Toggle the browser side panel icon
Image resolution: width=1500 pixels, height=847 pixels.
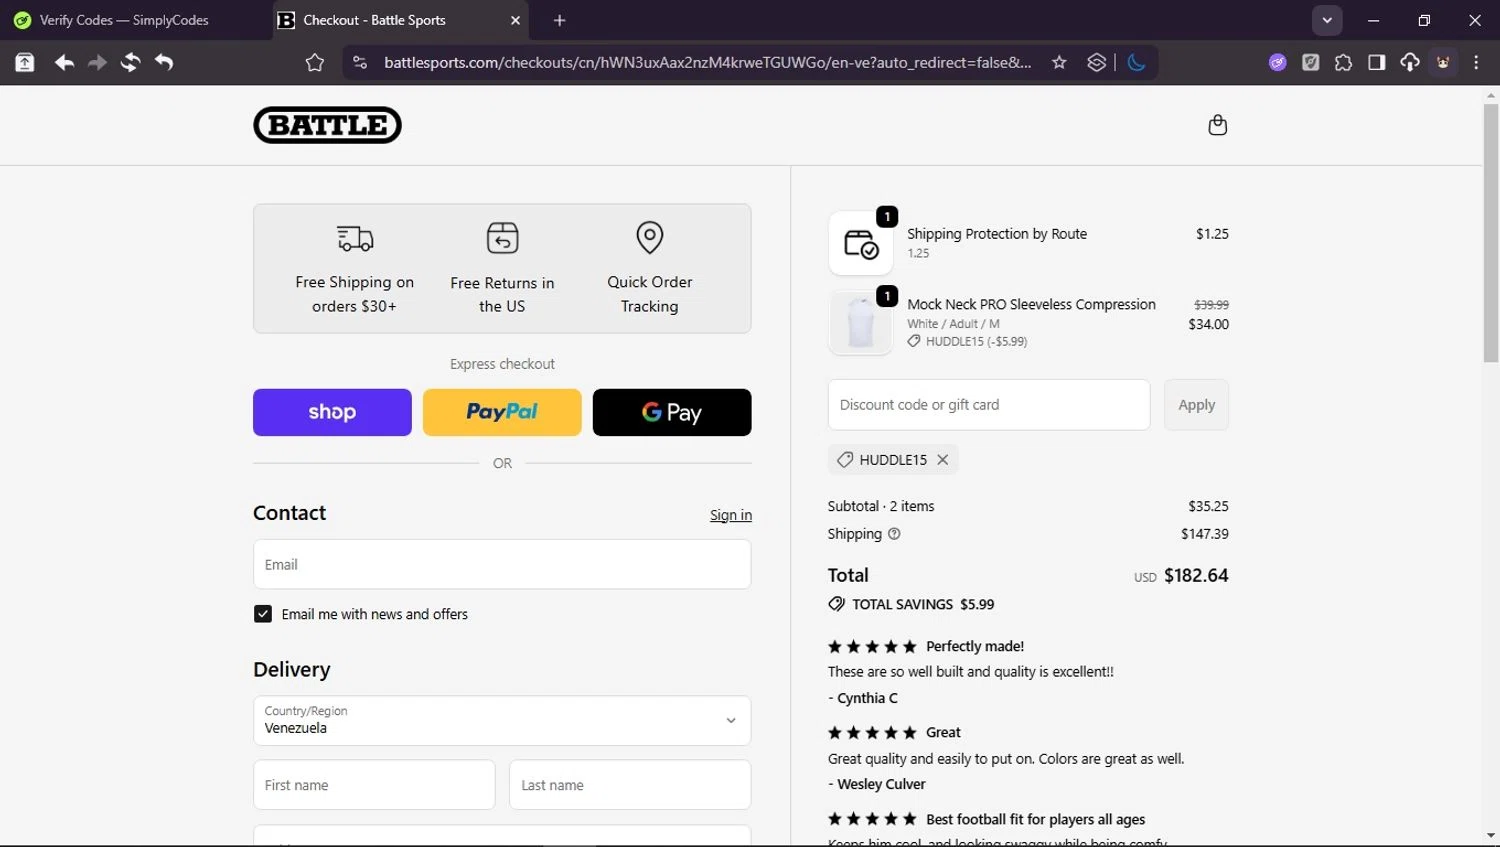point(1377,63)
